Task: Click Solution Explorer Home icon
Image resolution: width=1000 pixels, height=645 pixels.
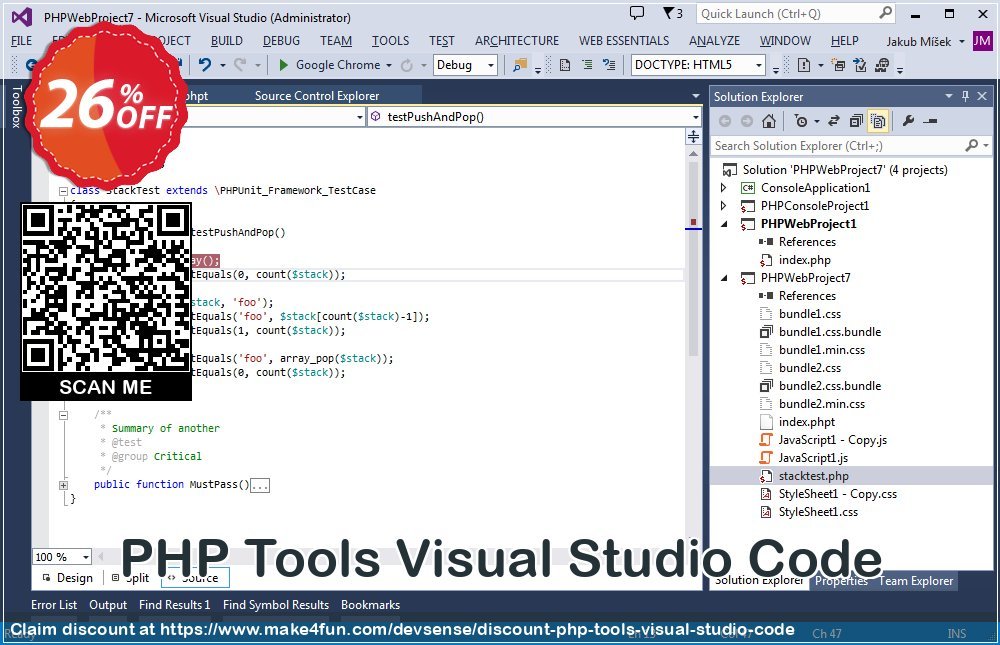Action: point(769,121)
